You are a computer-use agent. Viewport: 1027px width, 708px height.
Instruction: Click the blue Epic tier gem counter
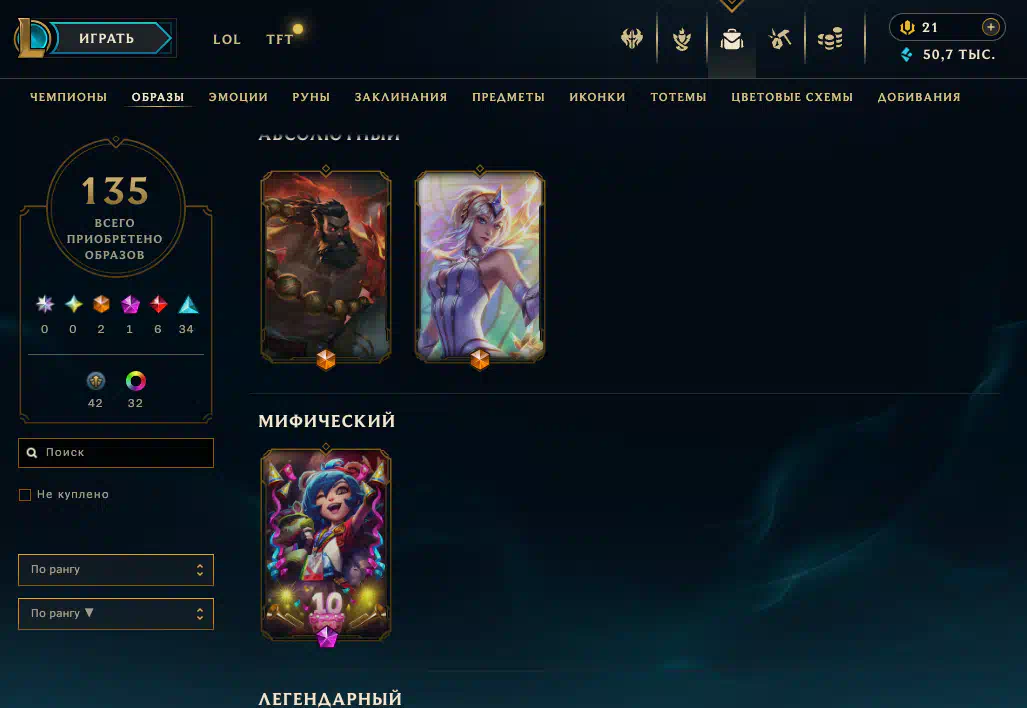pyautogui.click(x=187, y=314)
